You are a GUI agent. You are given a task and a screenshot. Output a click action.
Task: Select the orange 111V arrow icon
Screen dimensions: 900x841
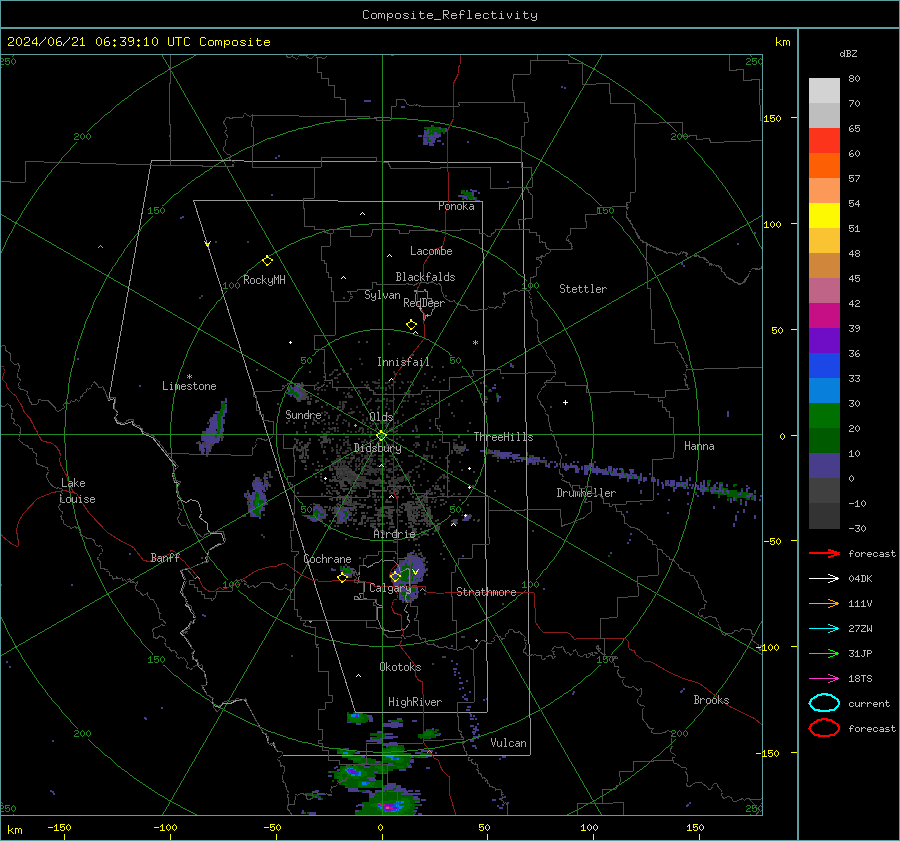click(824, 603)
